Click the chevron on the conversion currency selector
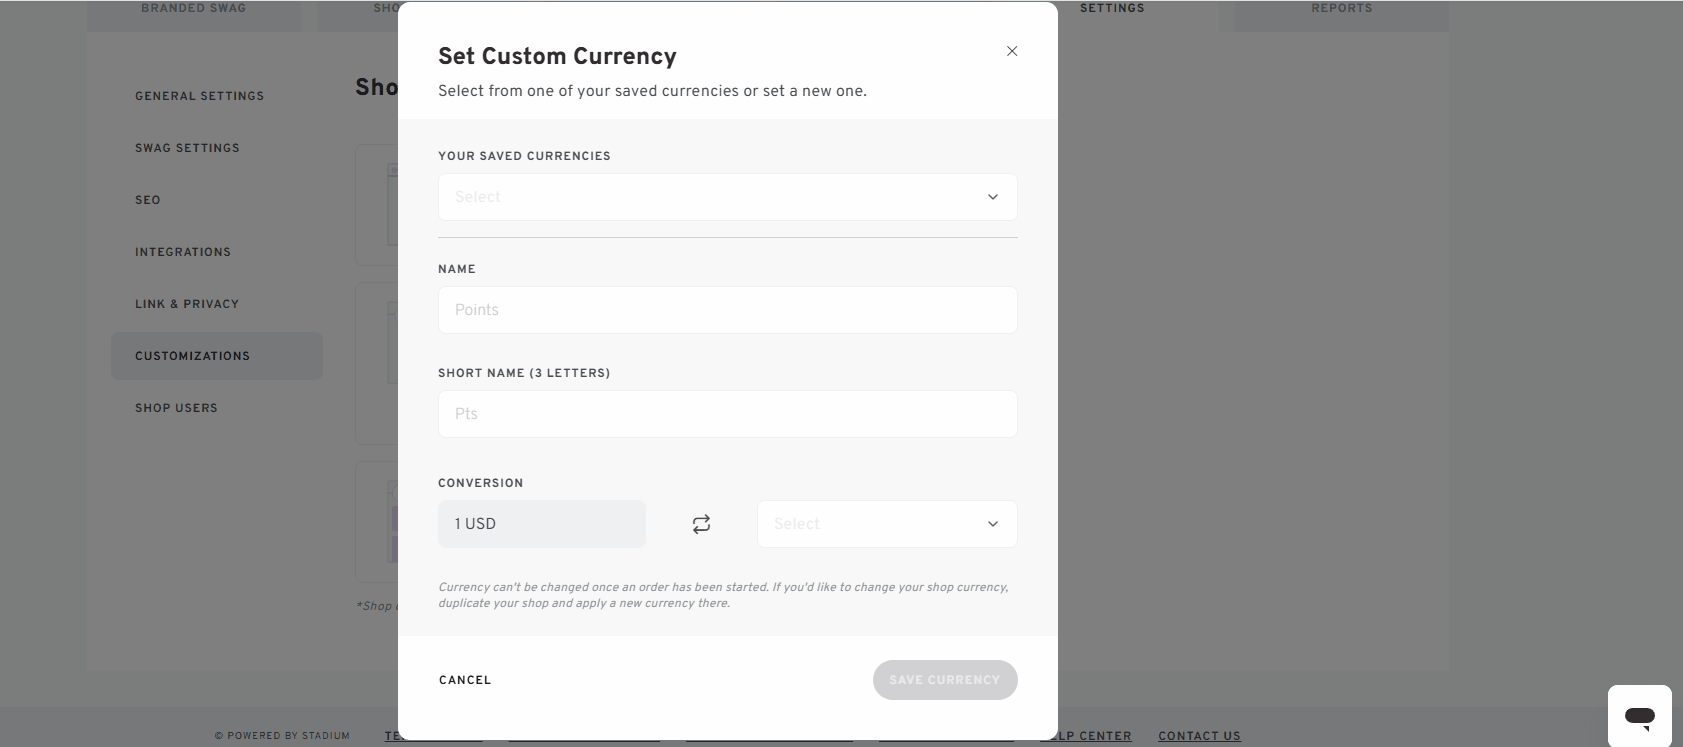The height and width of the screenshot is (747, 1683). coord(991,523)
